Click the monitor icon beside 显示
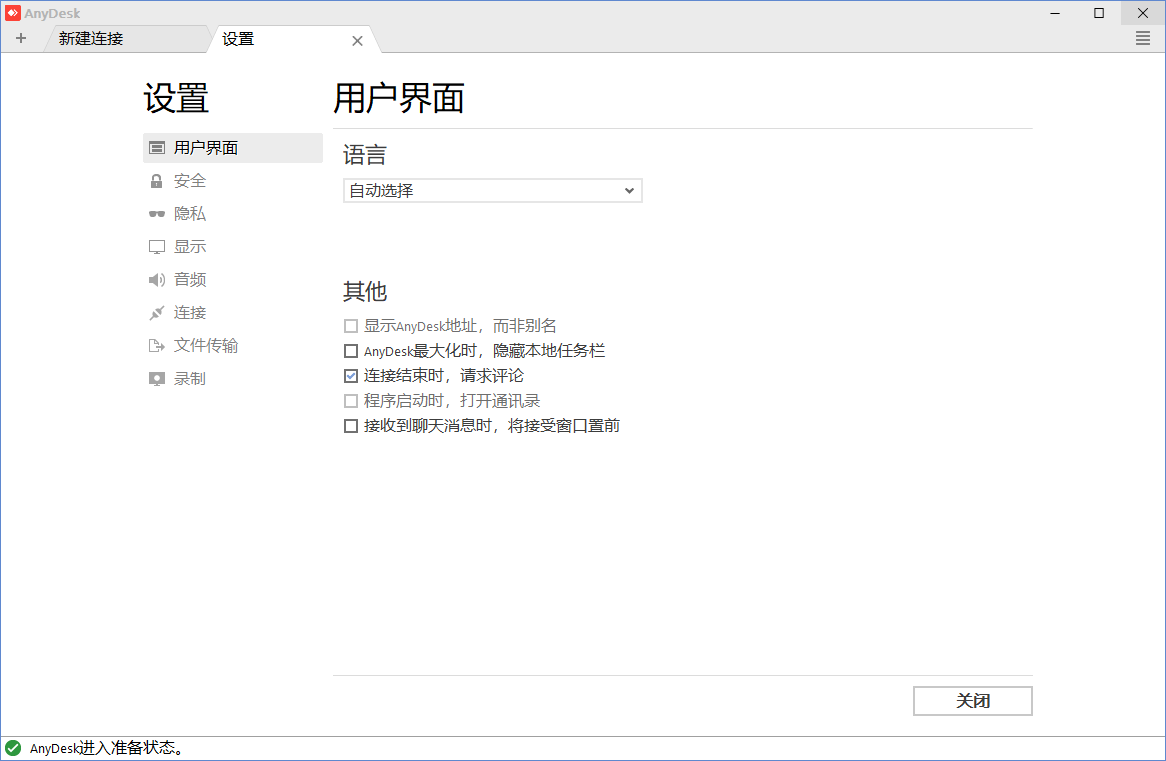 (157, 247)
